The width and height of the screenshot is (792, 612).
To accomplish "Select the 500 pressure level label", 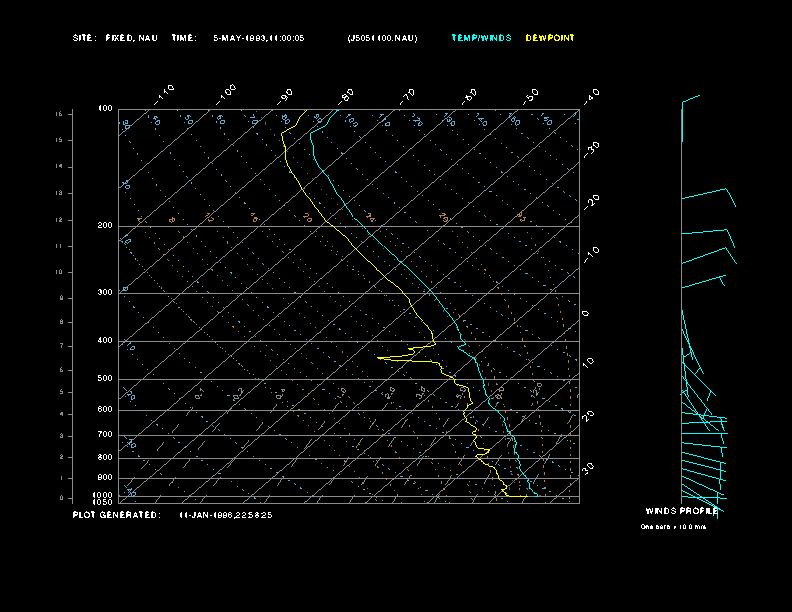I will click(104, 379).
